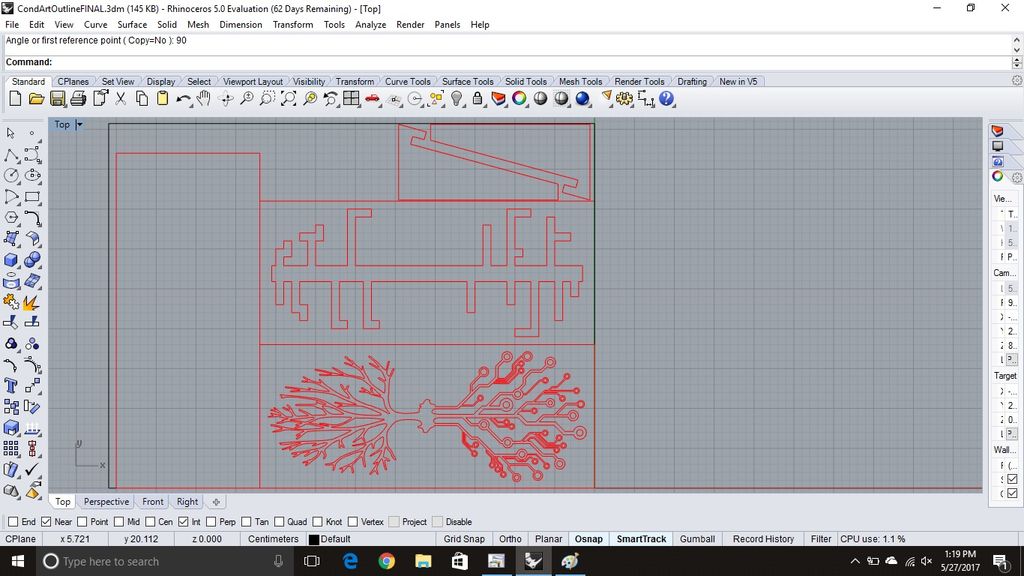The image size is (1024, 576).
Task: Click the Help question mark icon
Action: (x=666, y=99)
